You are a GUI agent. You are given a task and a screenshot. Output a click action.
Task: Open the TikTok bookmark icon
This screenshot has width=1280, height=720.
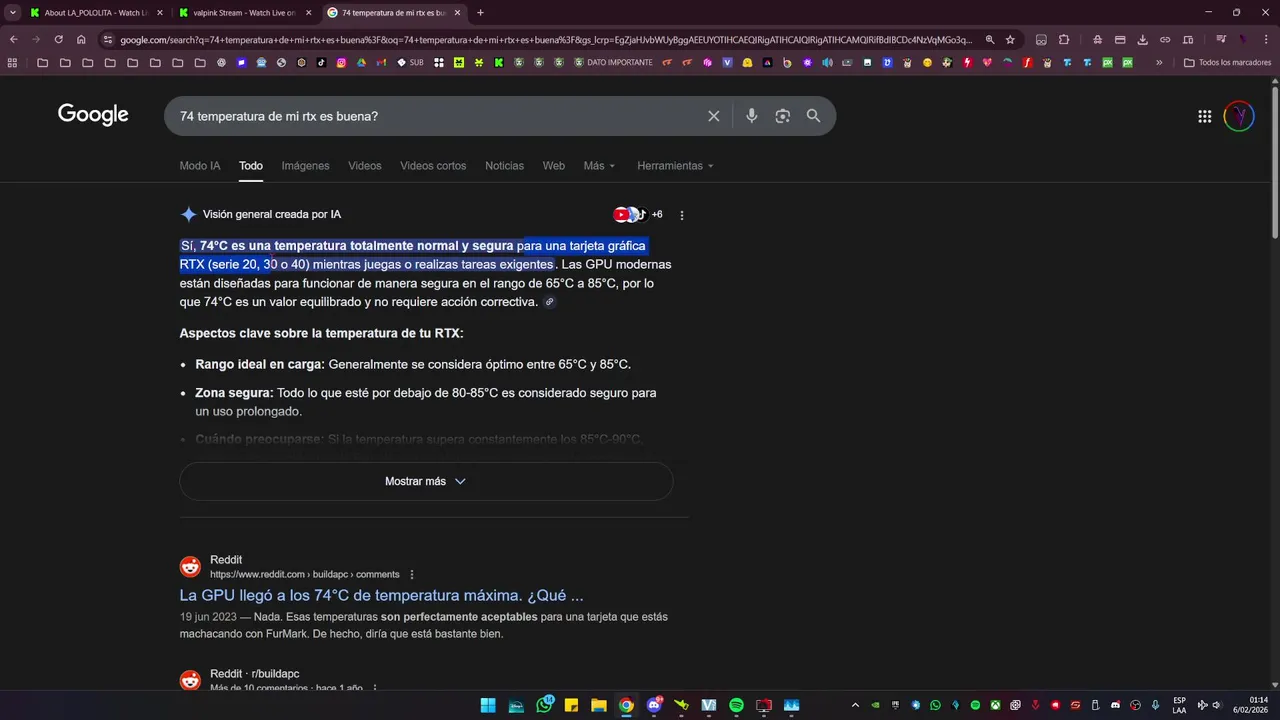pyautogui.click(x=321, y=62)
